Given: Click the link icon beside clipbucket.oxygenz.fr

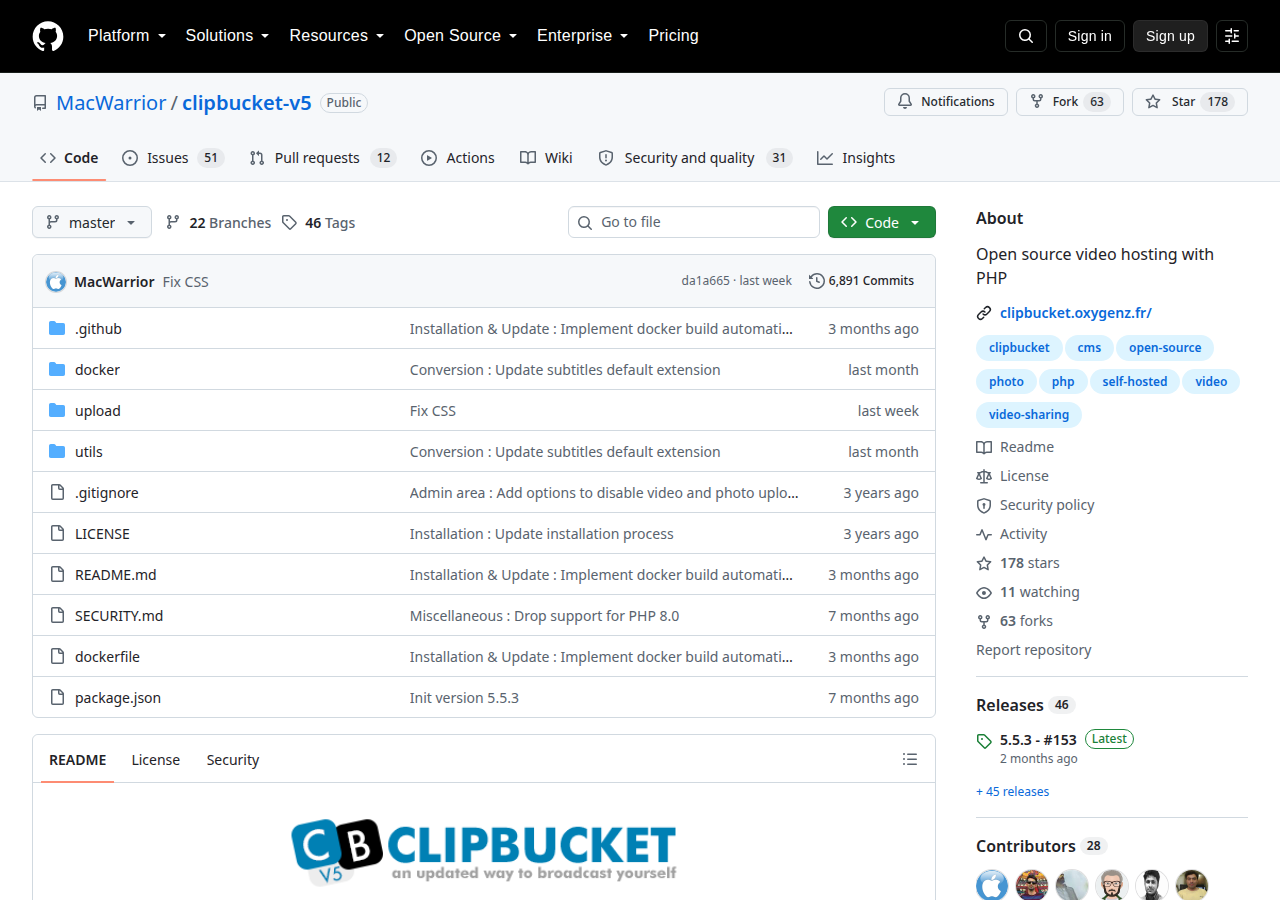Looking at the screenshot, I should (984, 313).
